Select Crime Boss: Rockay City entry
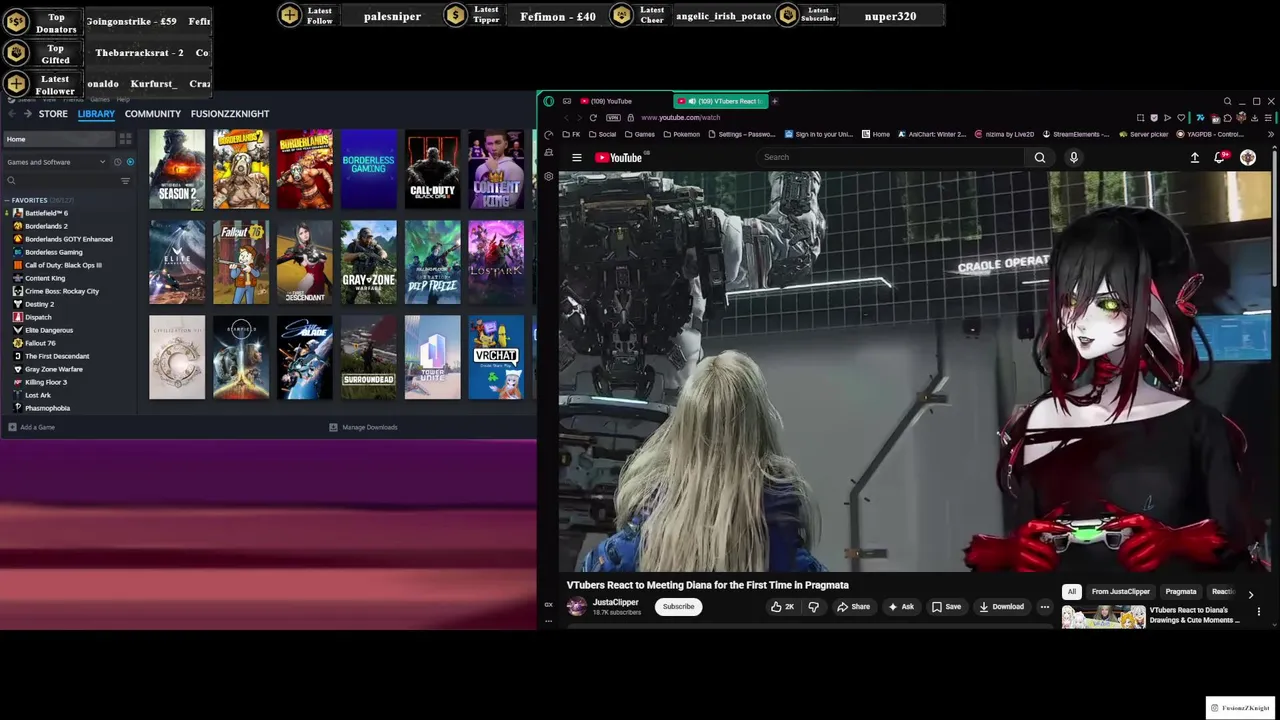Viewport: 1280px width, 720px height. click(x=56, y=291)
